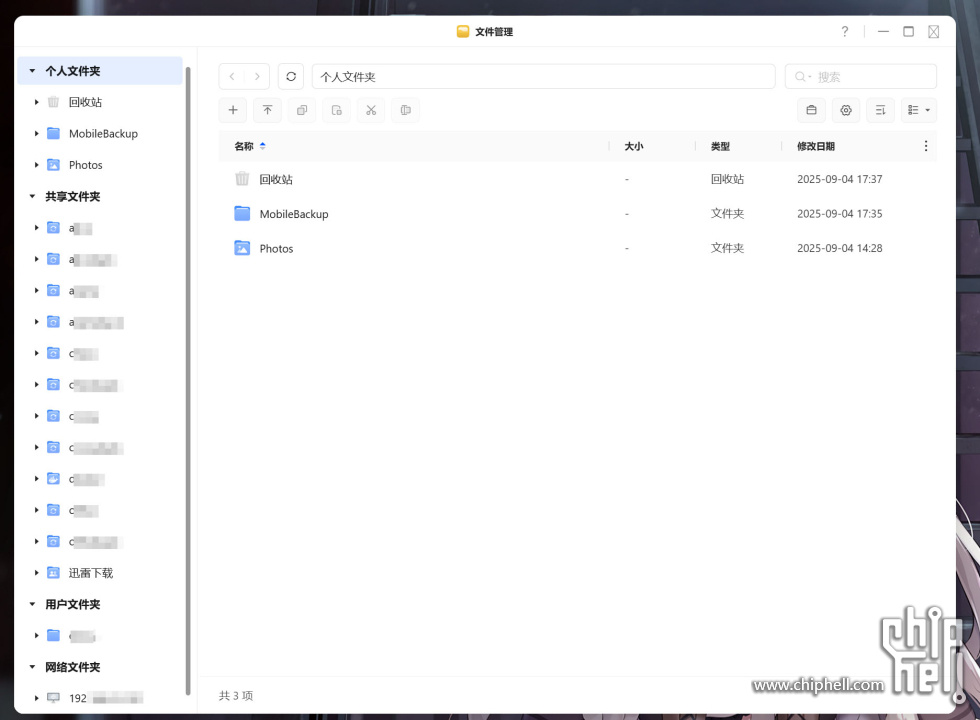
Task: Select the 网络文件夹 heading
Action: [72, 667]
